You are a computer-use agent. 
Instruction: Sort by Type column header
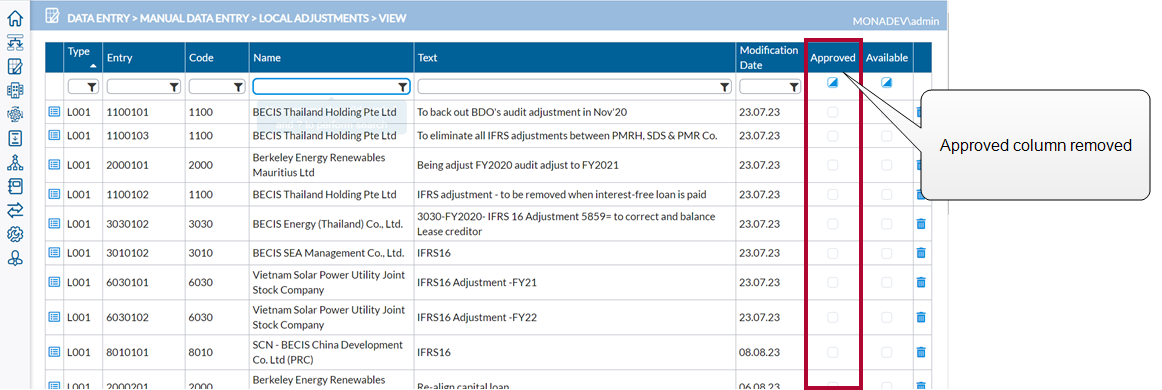pyautogui.click(x=83, y=57)
